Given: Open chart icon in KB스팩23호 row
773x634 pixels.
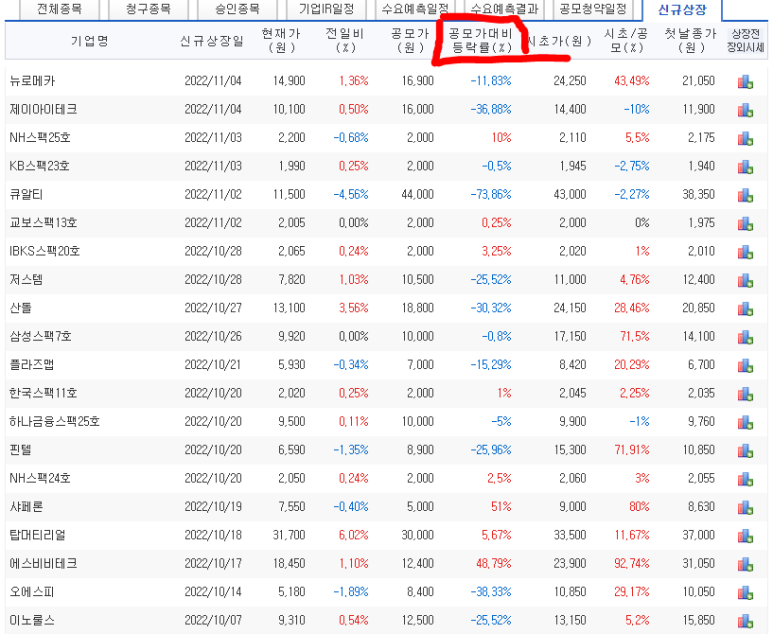Looking at the screenshot, I should coord(745,167).
